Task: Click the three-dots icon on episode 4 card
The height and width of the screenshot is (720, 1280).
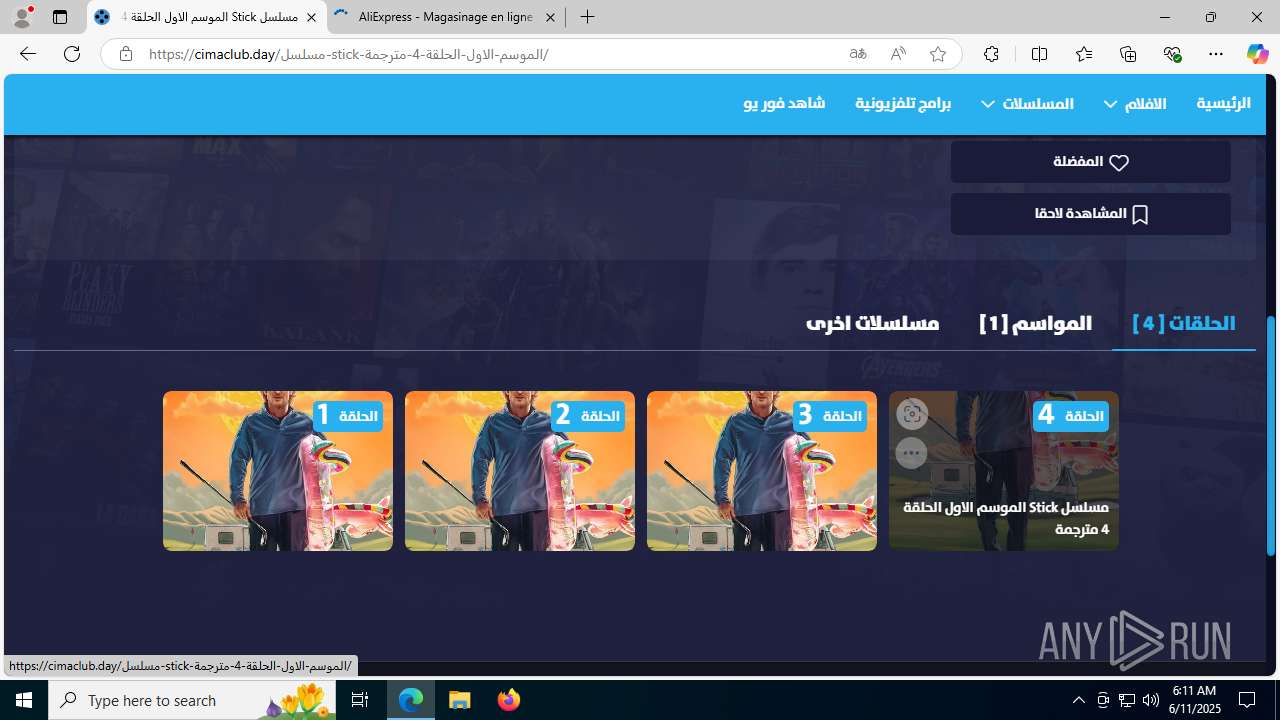Action: pos(911,453)
